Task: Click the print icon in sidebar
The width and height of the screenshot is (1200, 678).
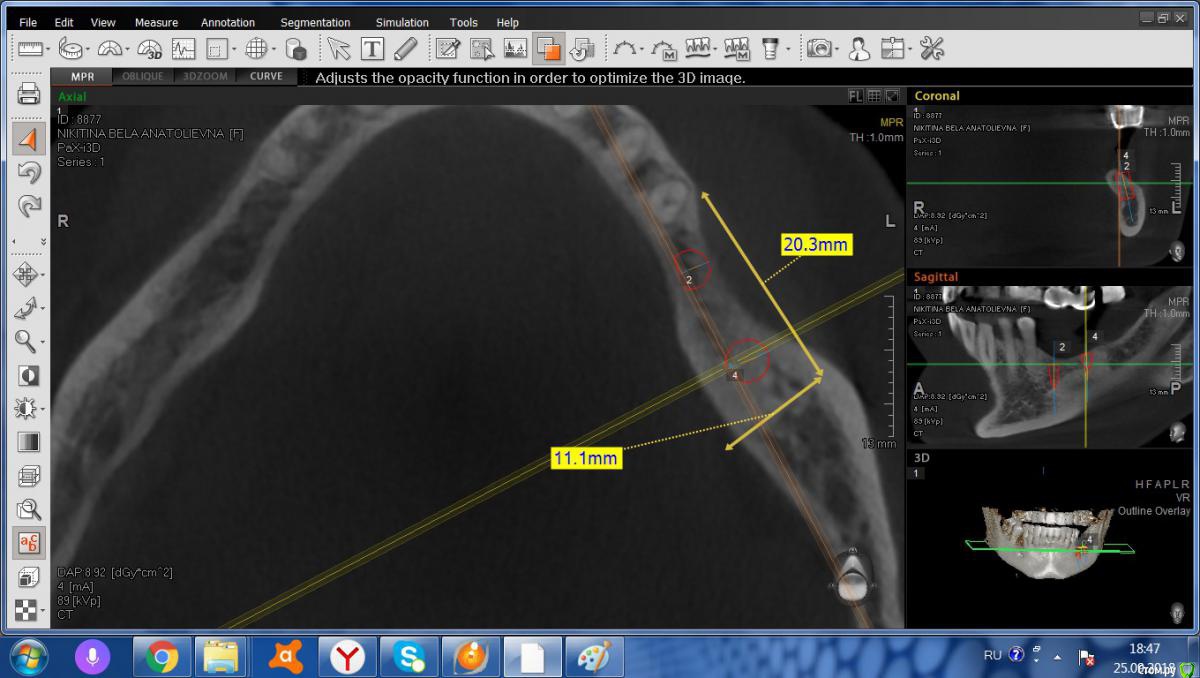Action: pos(29,94)
